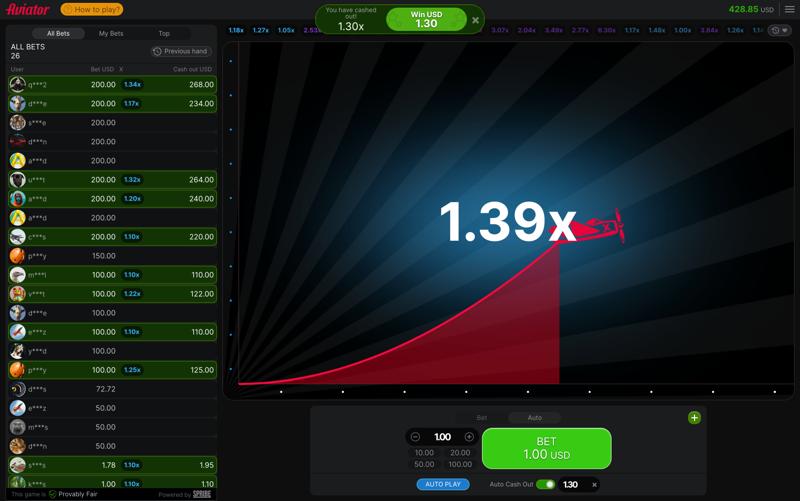Click c***s player avatar

coord(17,237)
